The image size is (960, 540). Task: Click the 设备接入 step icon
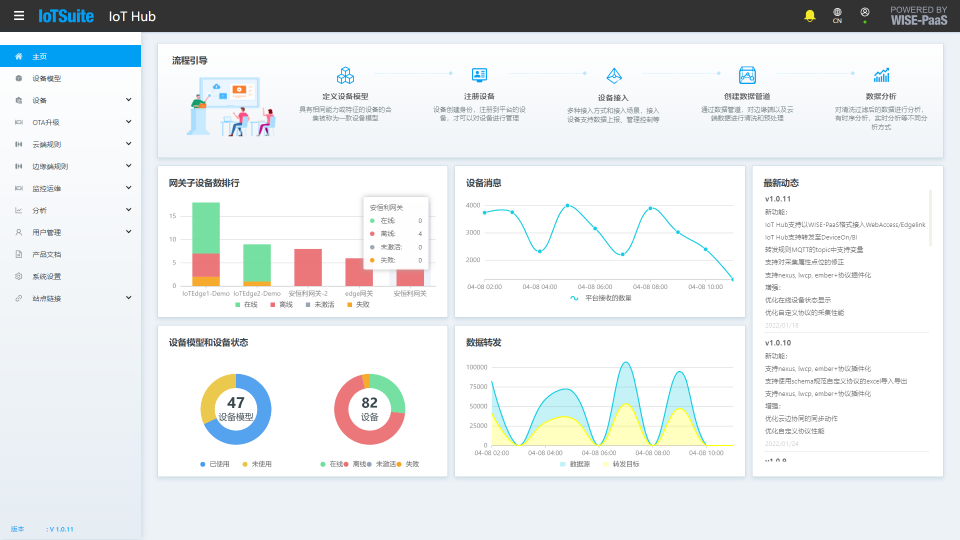click(x=613, y=76)
